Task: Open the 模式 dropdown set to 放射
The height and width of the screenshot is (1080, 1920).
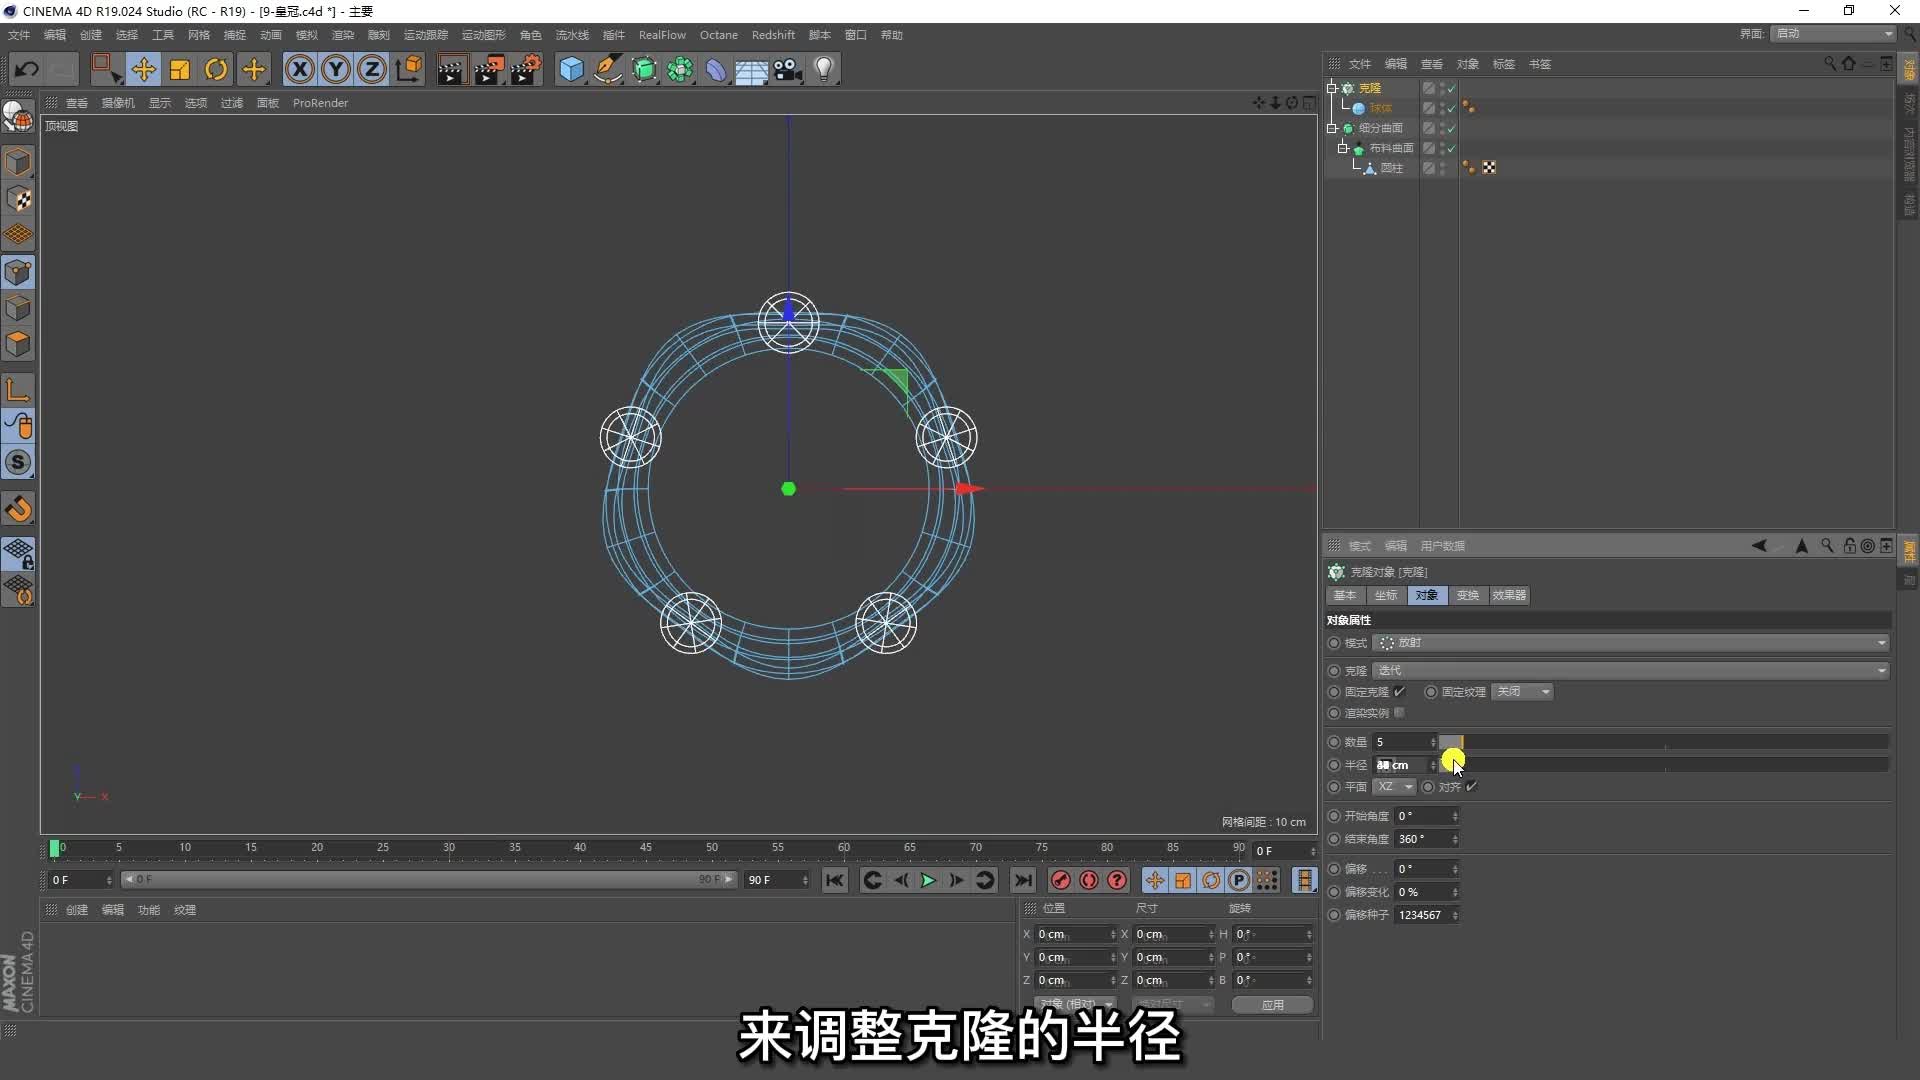Action: coord(1631,643)
